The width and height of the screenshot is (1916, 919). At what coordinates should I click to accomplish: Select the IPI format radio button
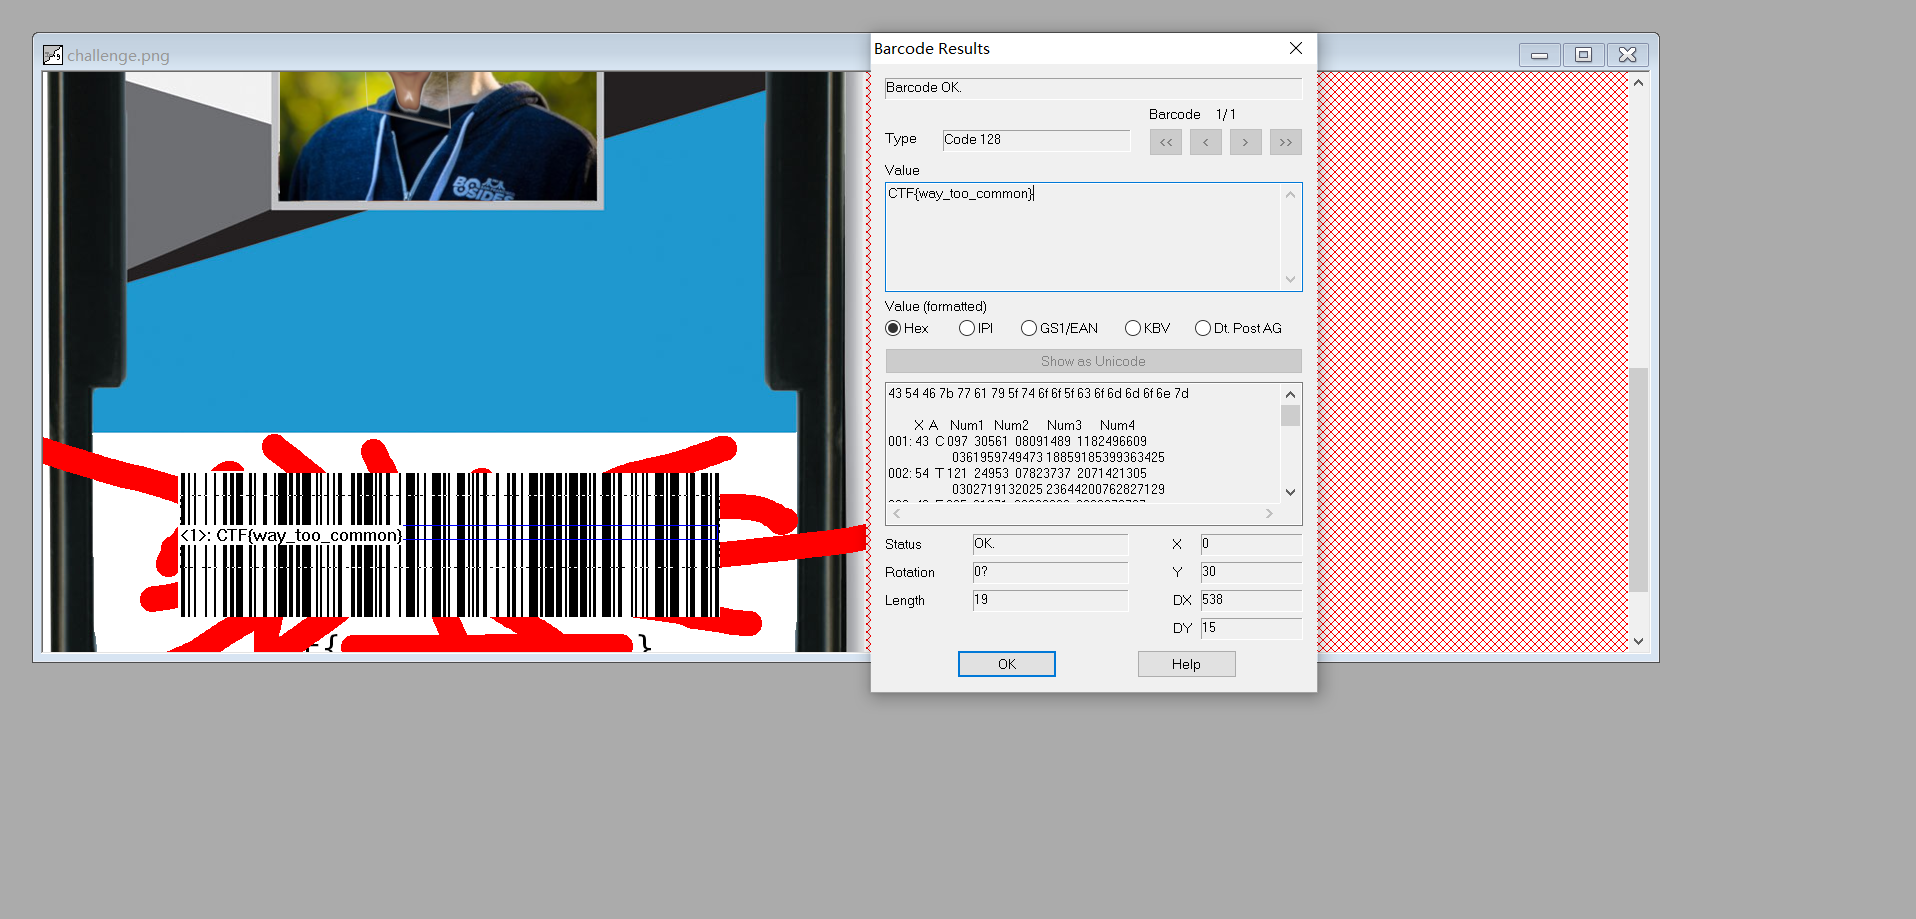point(966,328)
